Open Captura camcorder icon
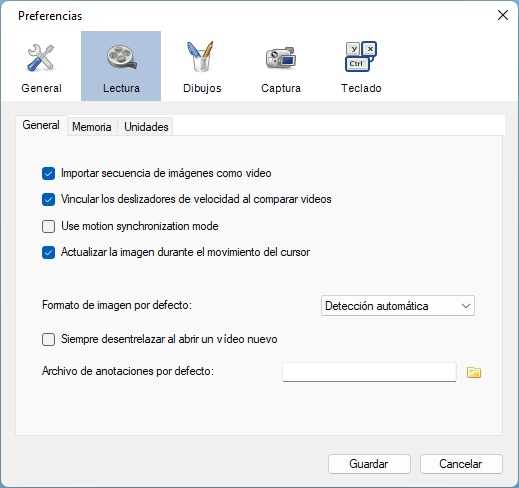The image size is (519, 488). click(281, 57)
